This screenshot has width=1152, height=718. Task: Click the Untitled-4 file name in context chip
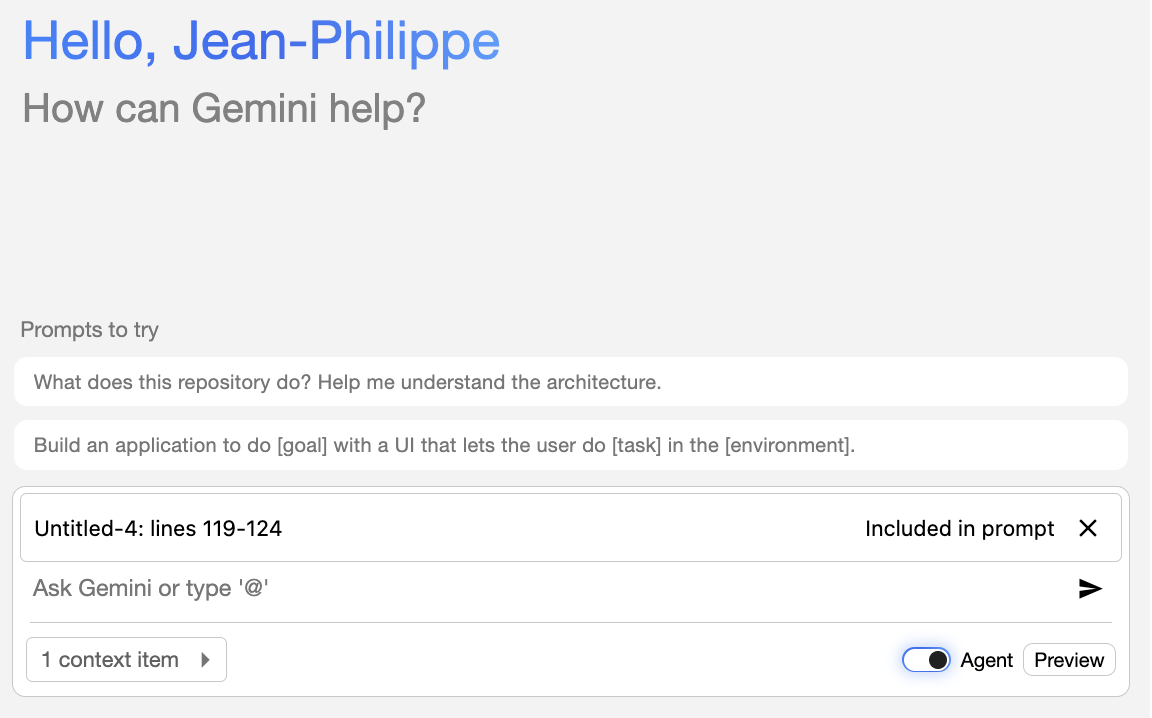tap(86, 528)
